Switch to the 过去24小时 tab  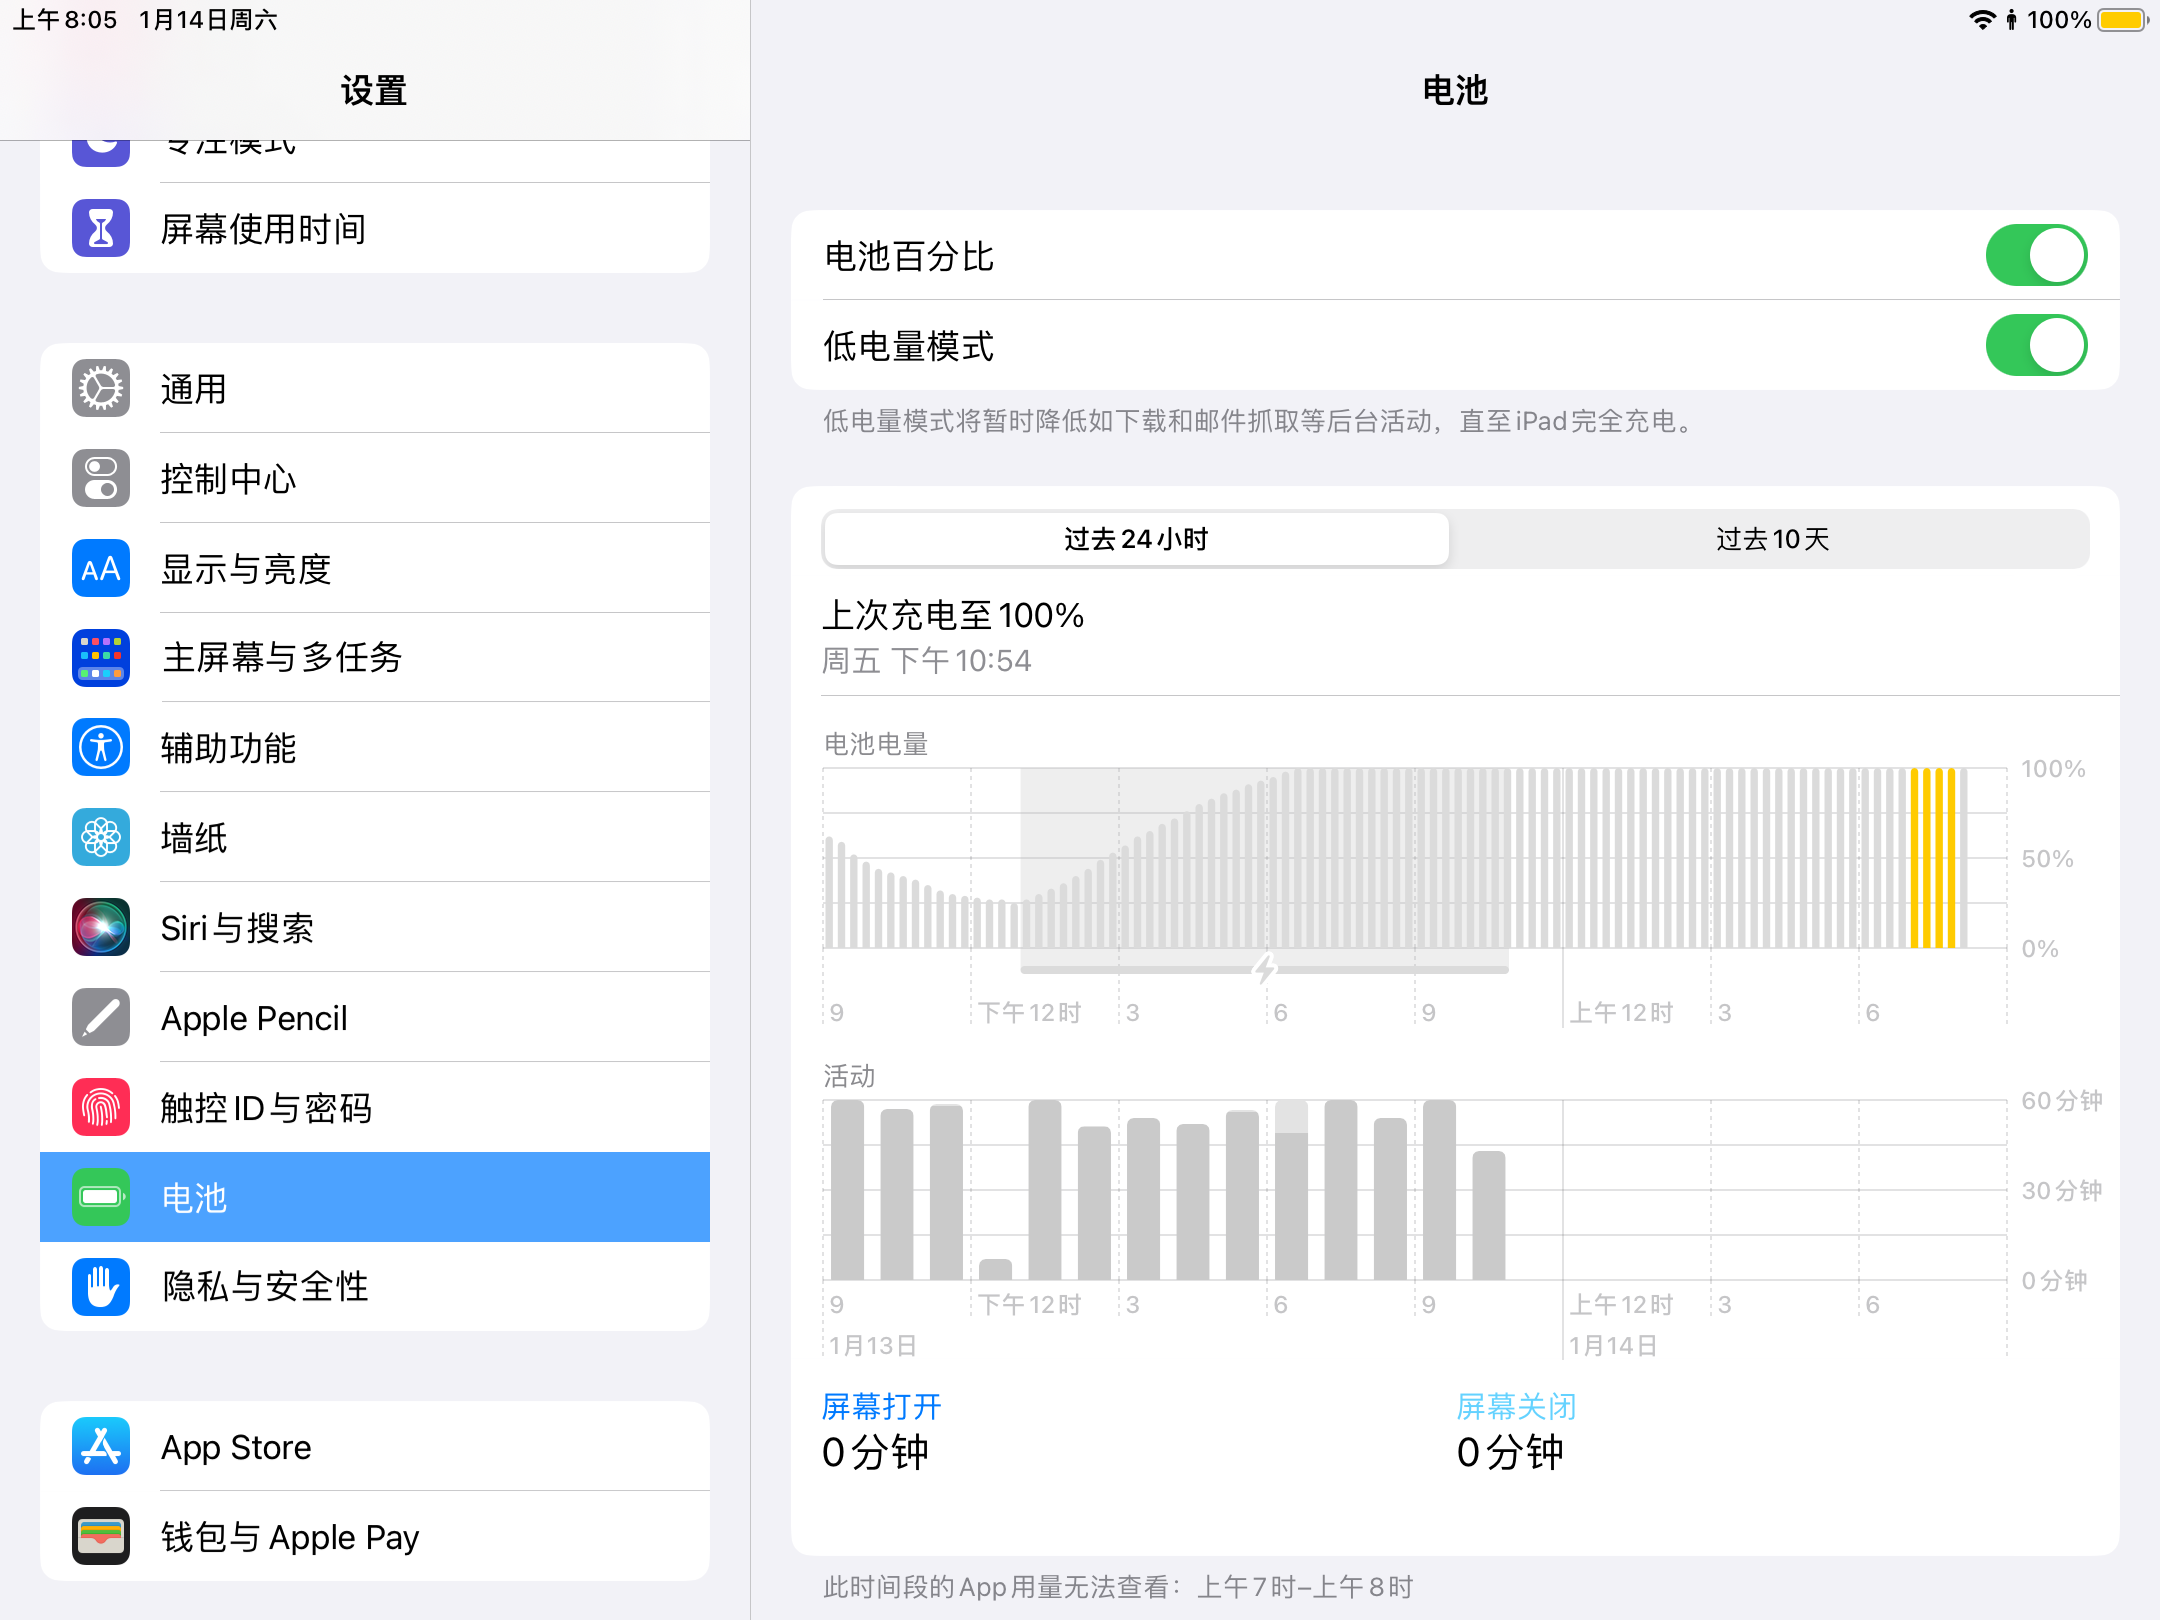(1135, 539)
